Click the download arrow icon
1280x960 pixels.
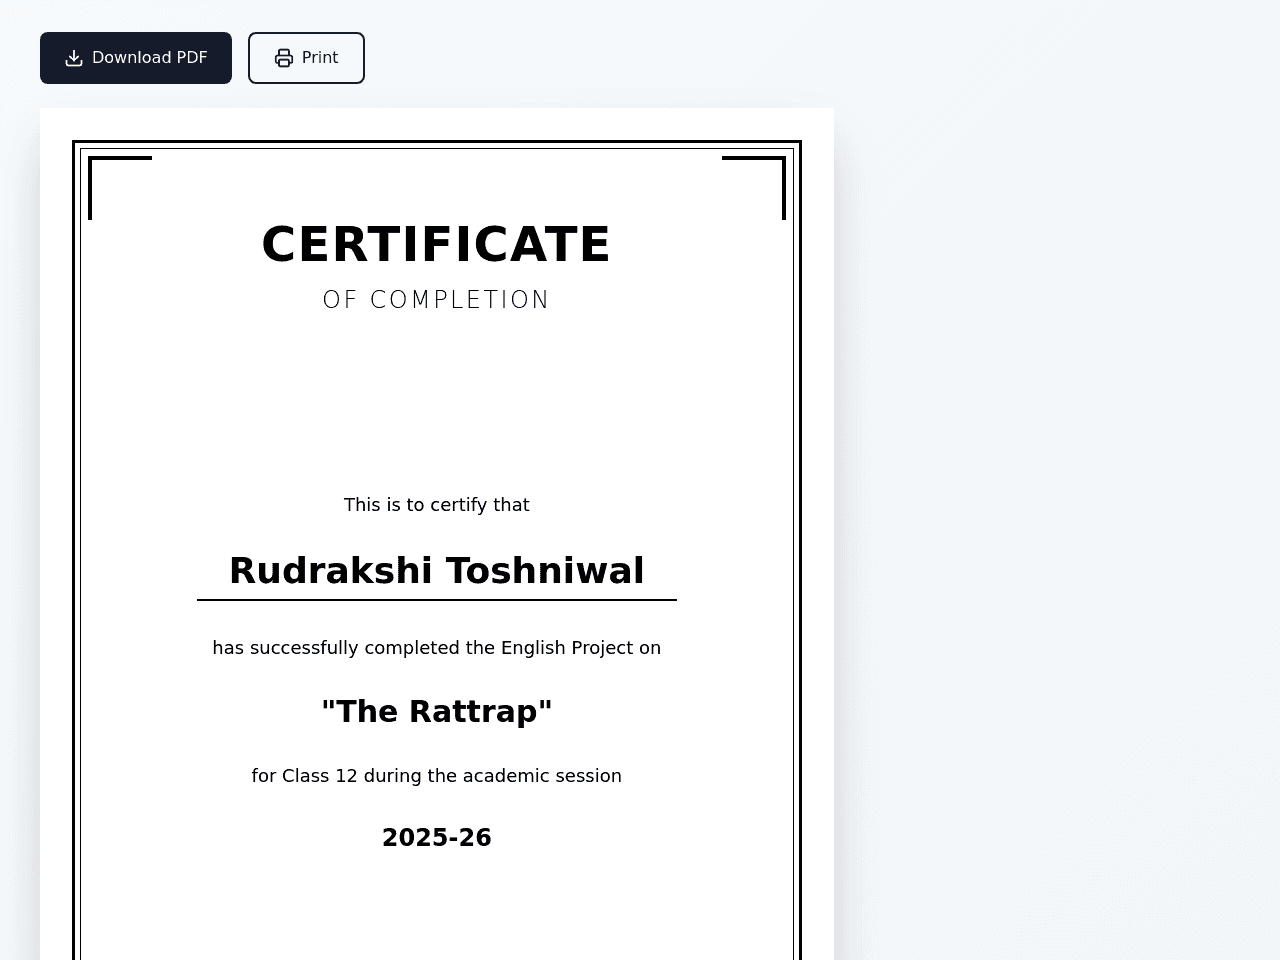(x=74, y=58)
